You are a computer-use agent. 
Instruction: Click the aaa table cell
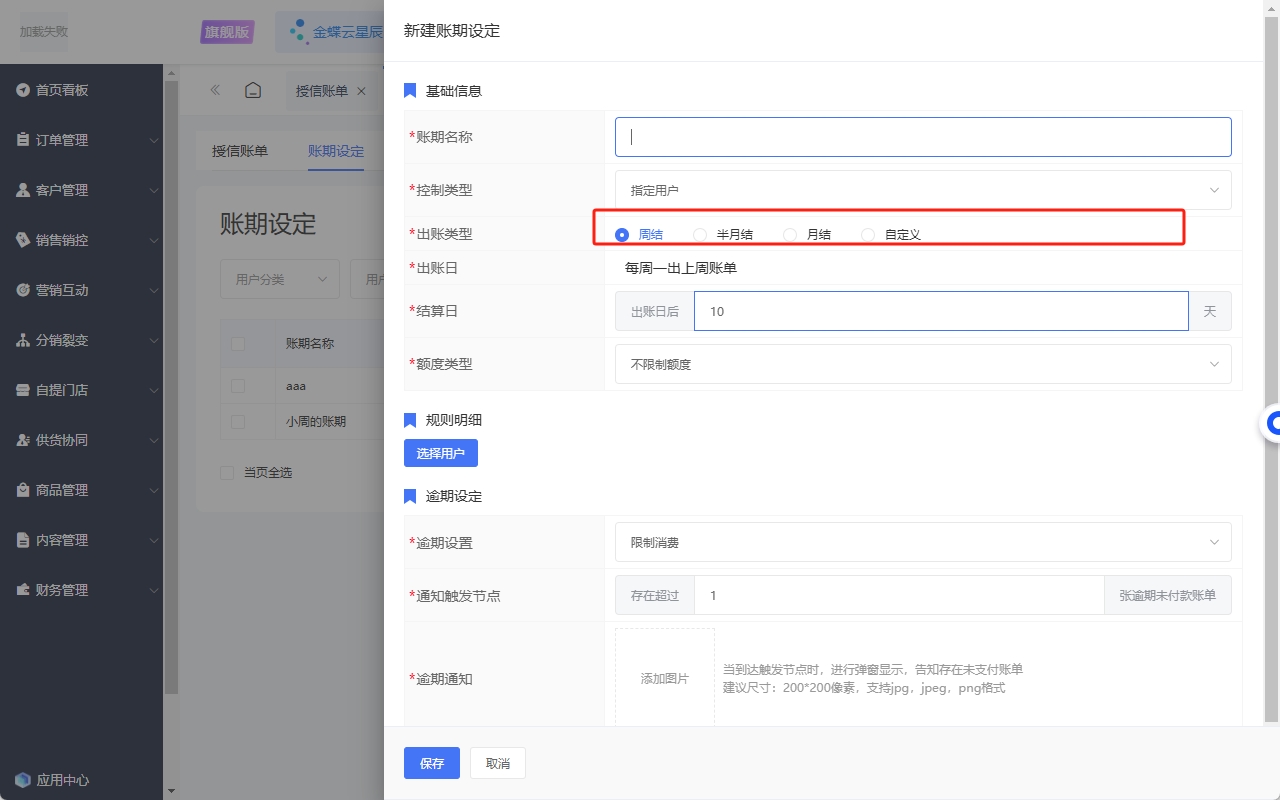[296, 385]
